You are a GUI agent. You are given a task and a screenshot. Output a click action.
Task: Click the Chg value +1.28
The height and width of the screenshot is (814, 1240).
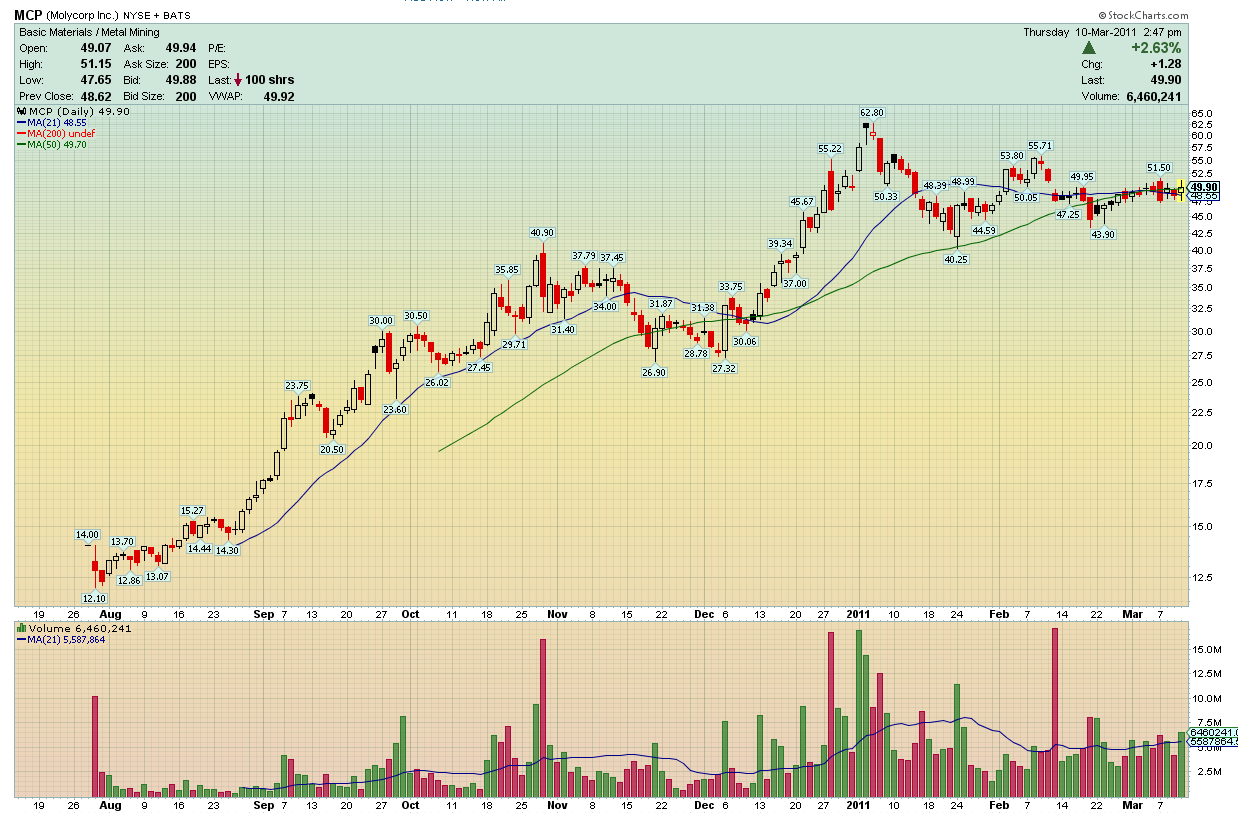tap(1165, 64)
